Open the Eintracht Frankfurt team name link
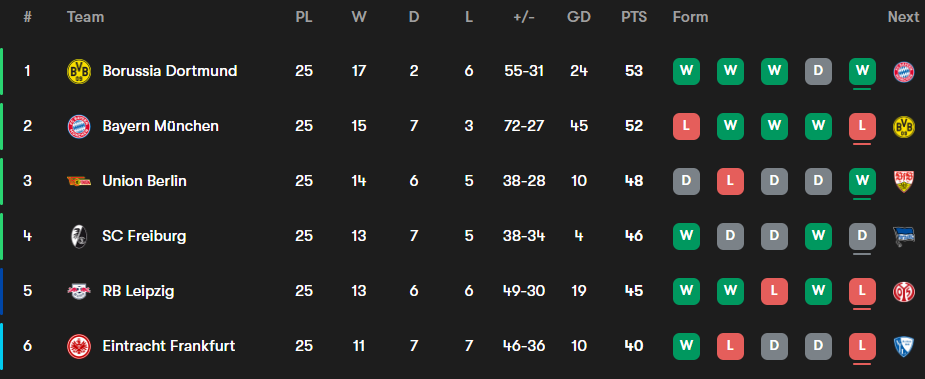 169,346
